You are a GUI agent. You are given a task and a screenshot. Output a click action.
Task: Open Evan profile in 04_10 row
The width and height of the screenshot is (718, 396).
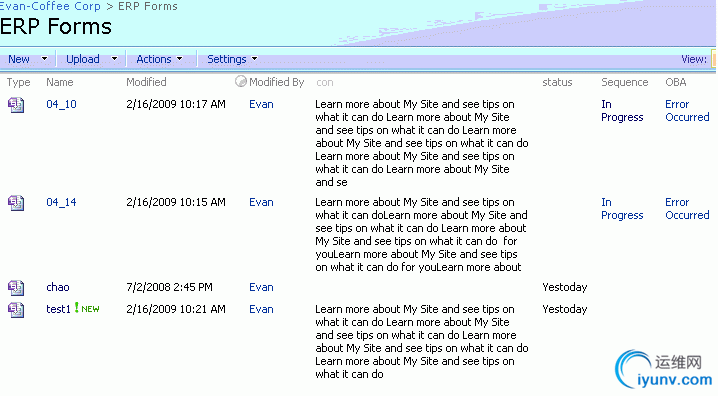[261, 104]
